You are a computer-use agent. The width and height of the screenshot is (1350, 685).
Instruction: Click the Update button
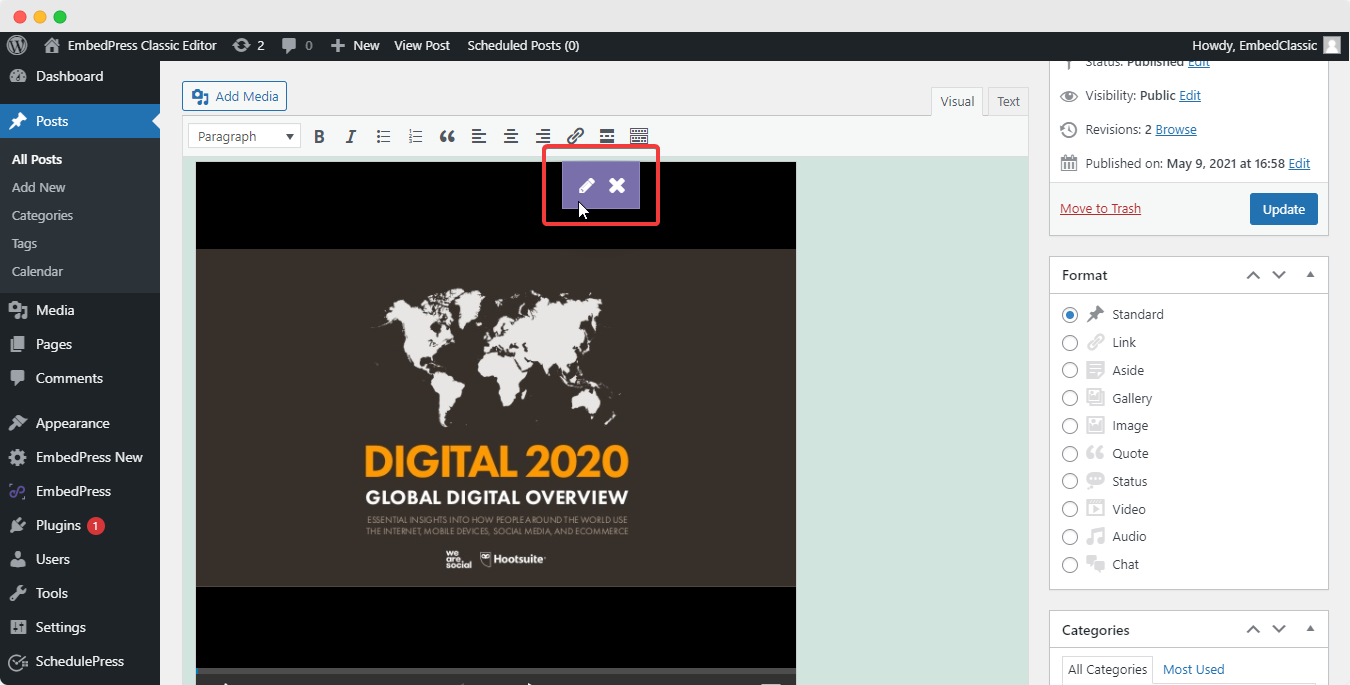(x=1284, y=209)
